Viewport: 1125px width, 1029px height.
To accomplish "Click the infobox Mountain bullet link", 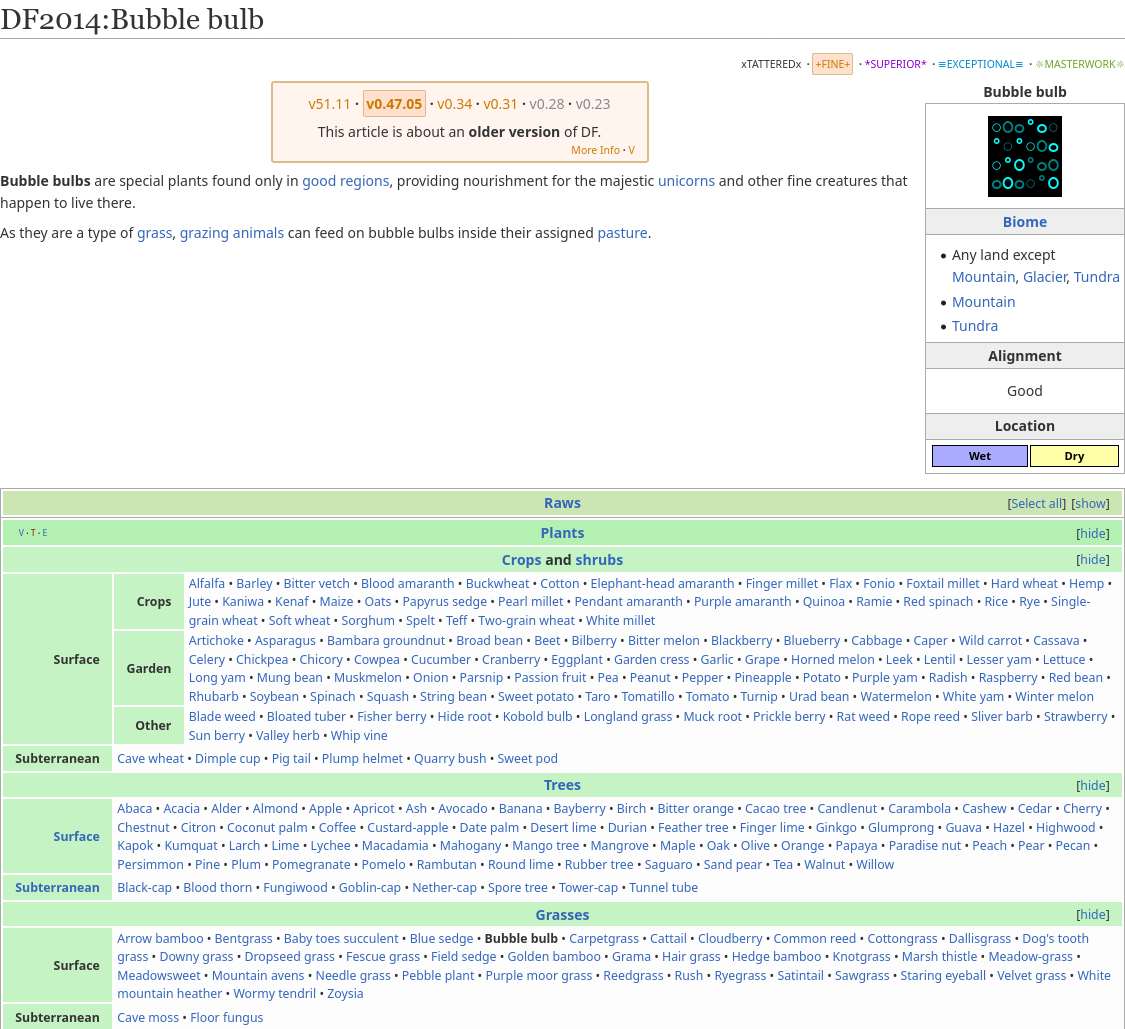I will click(x=983, y=302).
